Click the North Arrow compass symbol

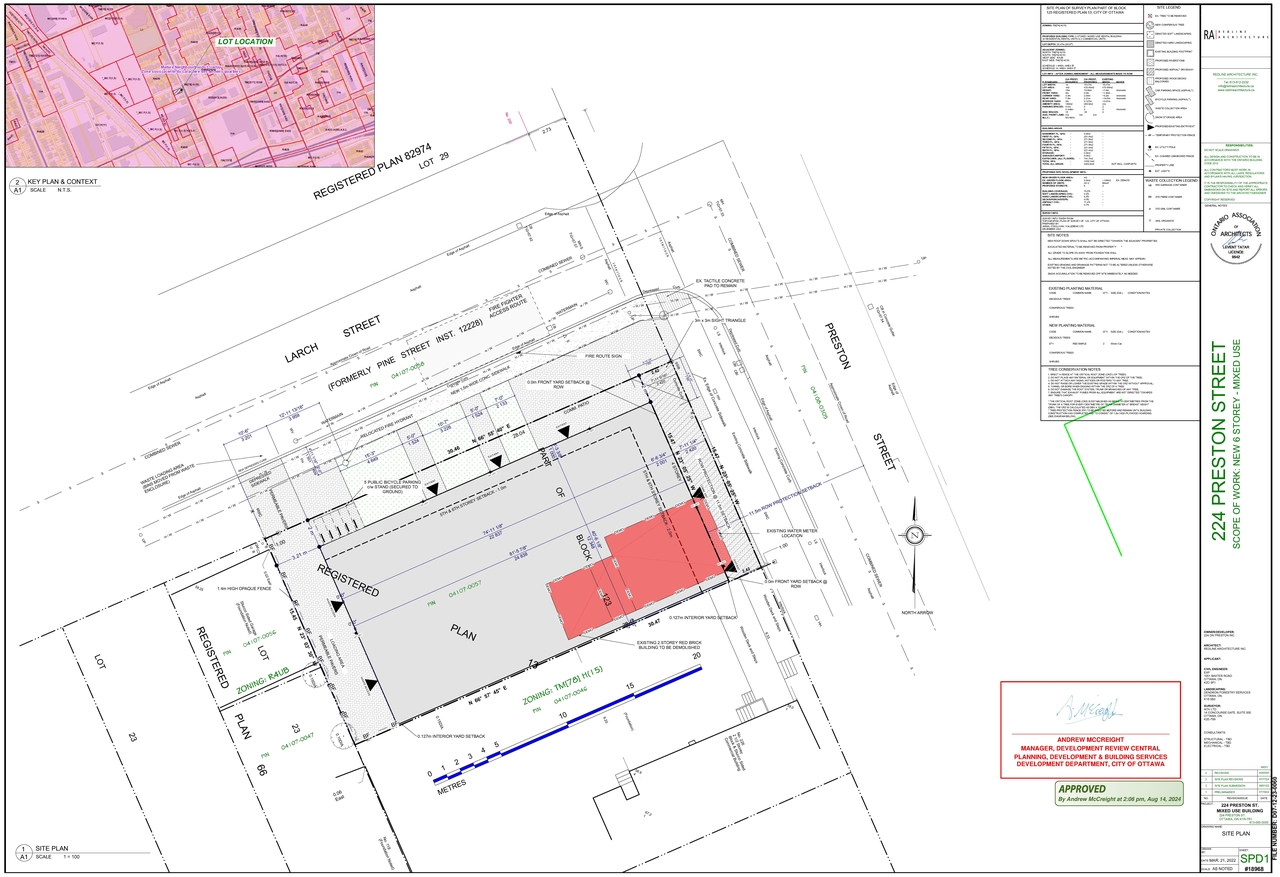[912, 536]
